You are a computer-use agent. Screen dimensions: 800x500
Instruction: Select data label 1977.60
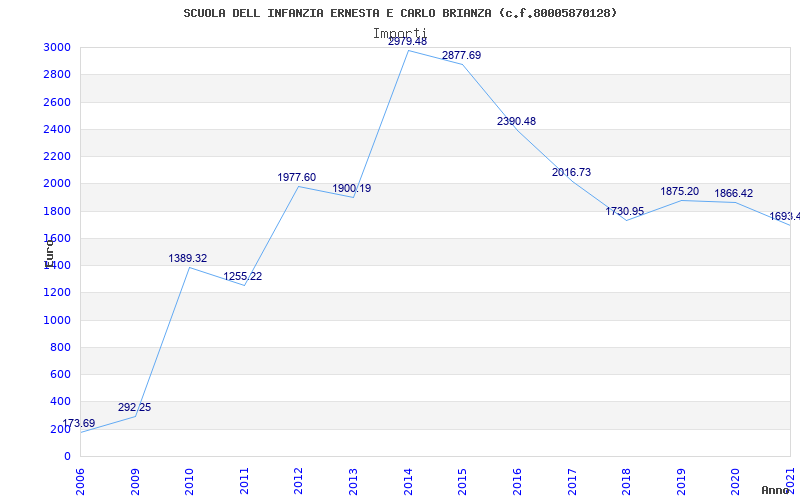pyautogui.click(x=296, y=178)
